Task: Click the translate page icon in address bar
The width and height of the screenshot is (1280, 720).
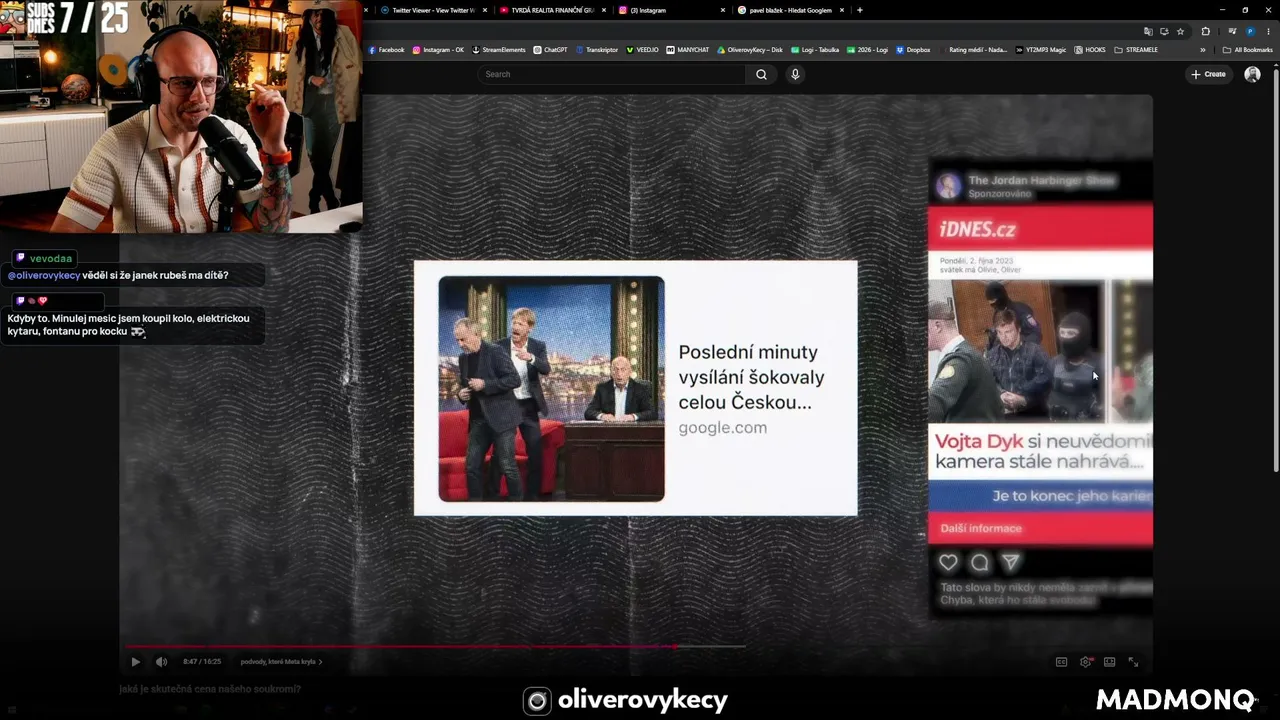Action: point(1148,31)
